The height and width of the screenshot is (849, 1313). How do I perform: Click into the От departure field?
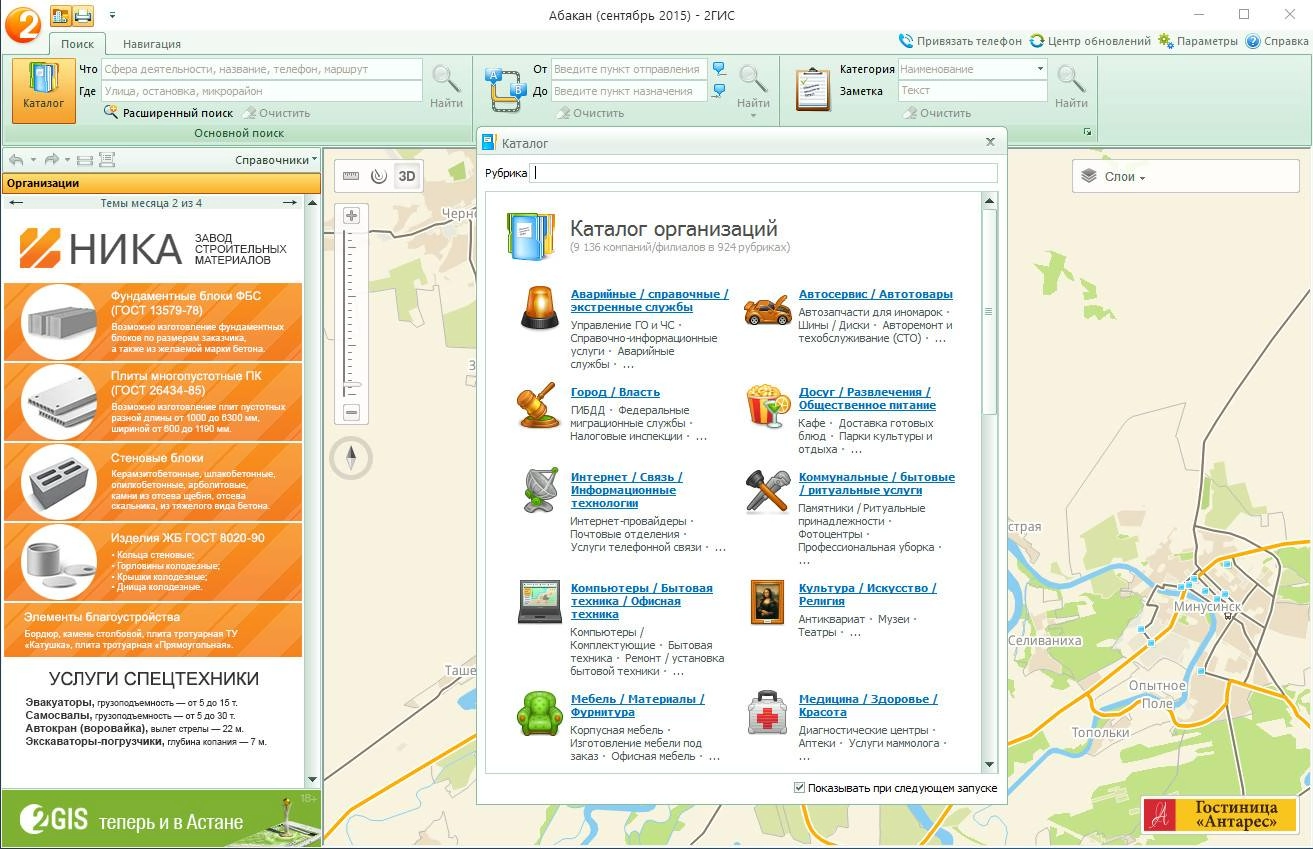tap(628, 69)
